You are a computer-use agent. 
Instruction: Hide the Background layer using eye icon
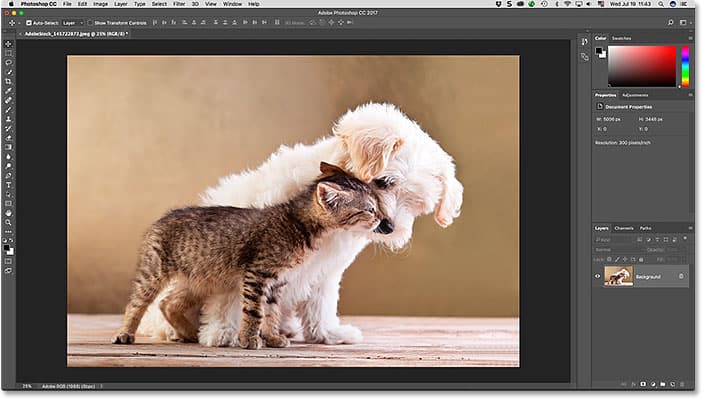pos(598,276)
